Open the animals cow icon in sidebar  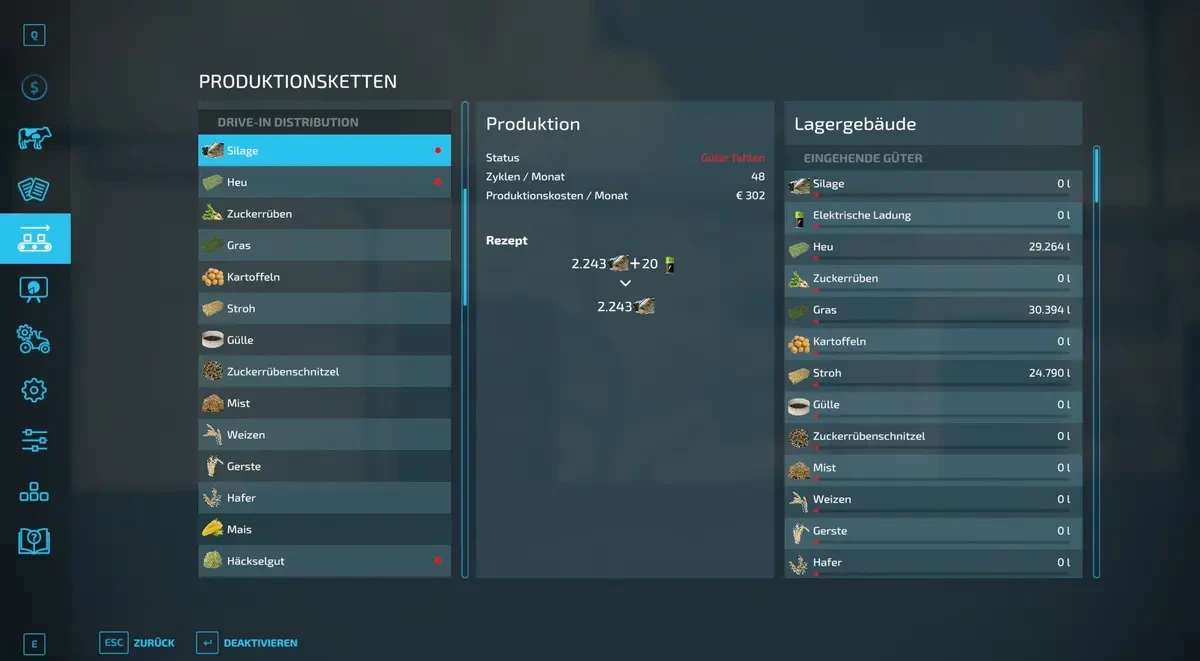[x=35, y=138]
